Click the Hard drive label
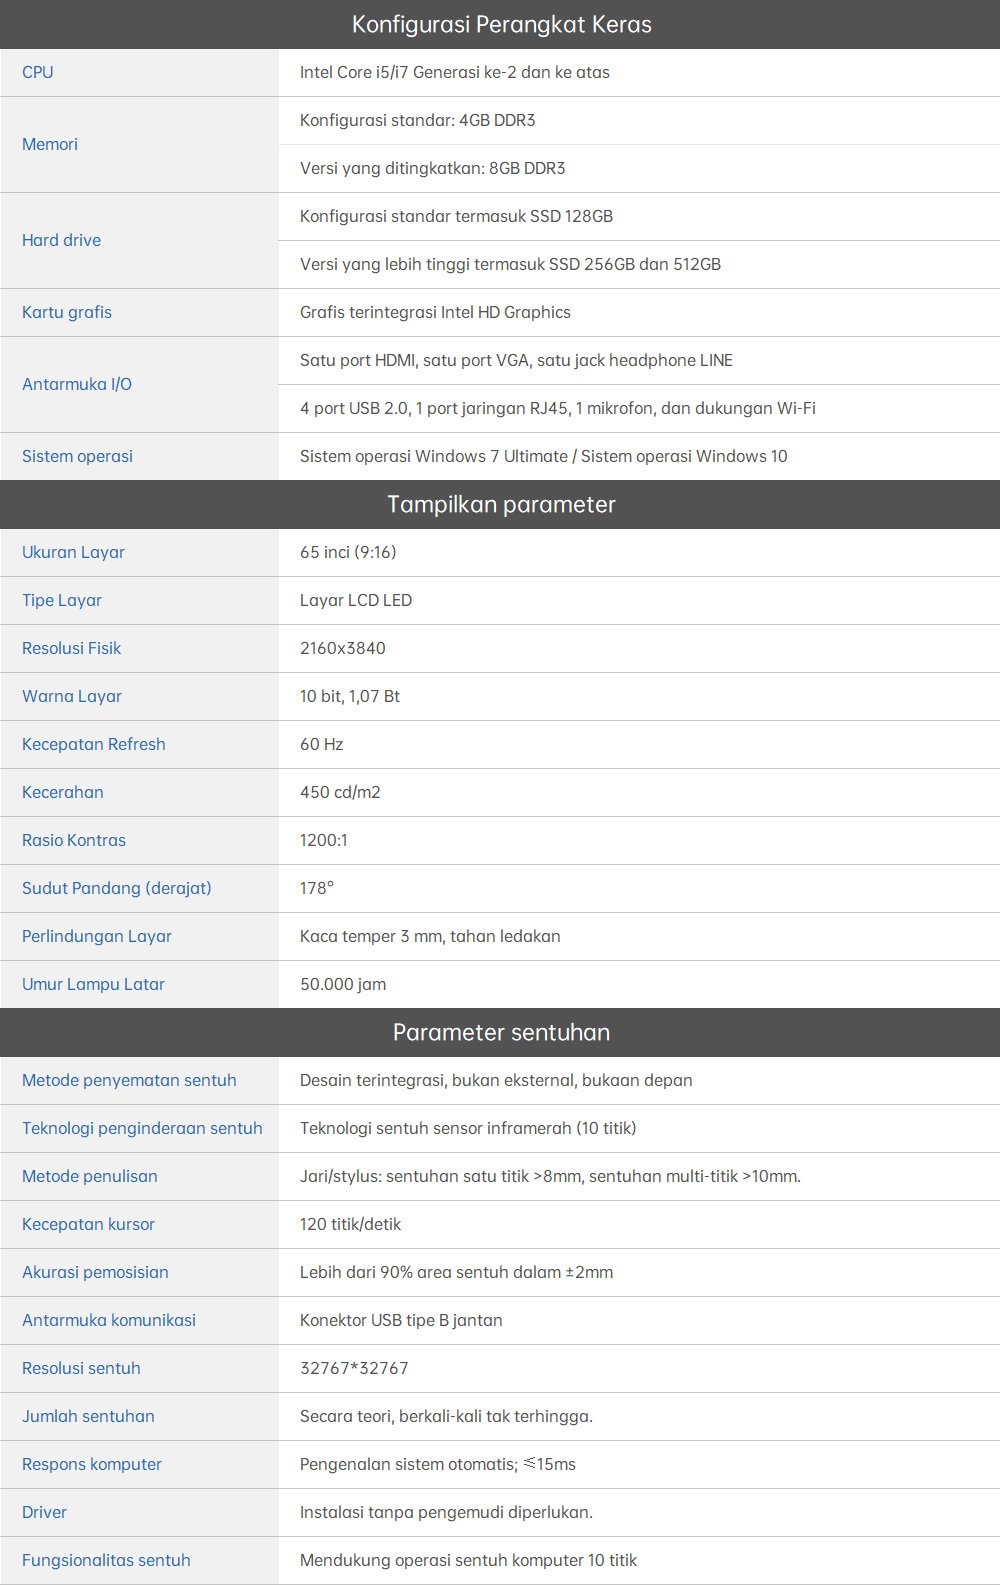 point(61,240)
